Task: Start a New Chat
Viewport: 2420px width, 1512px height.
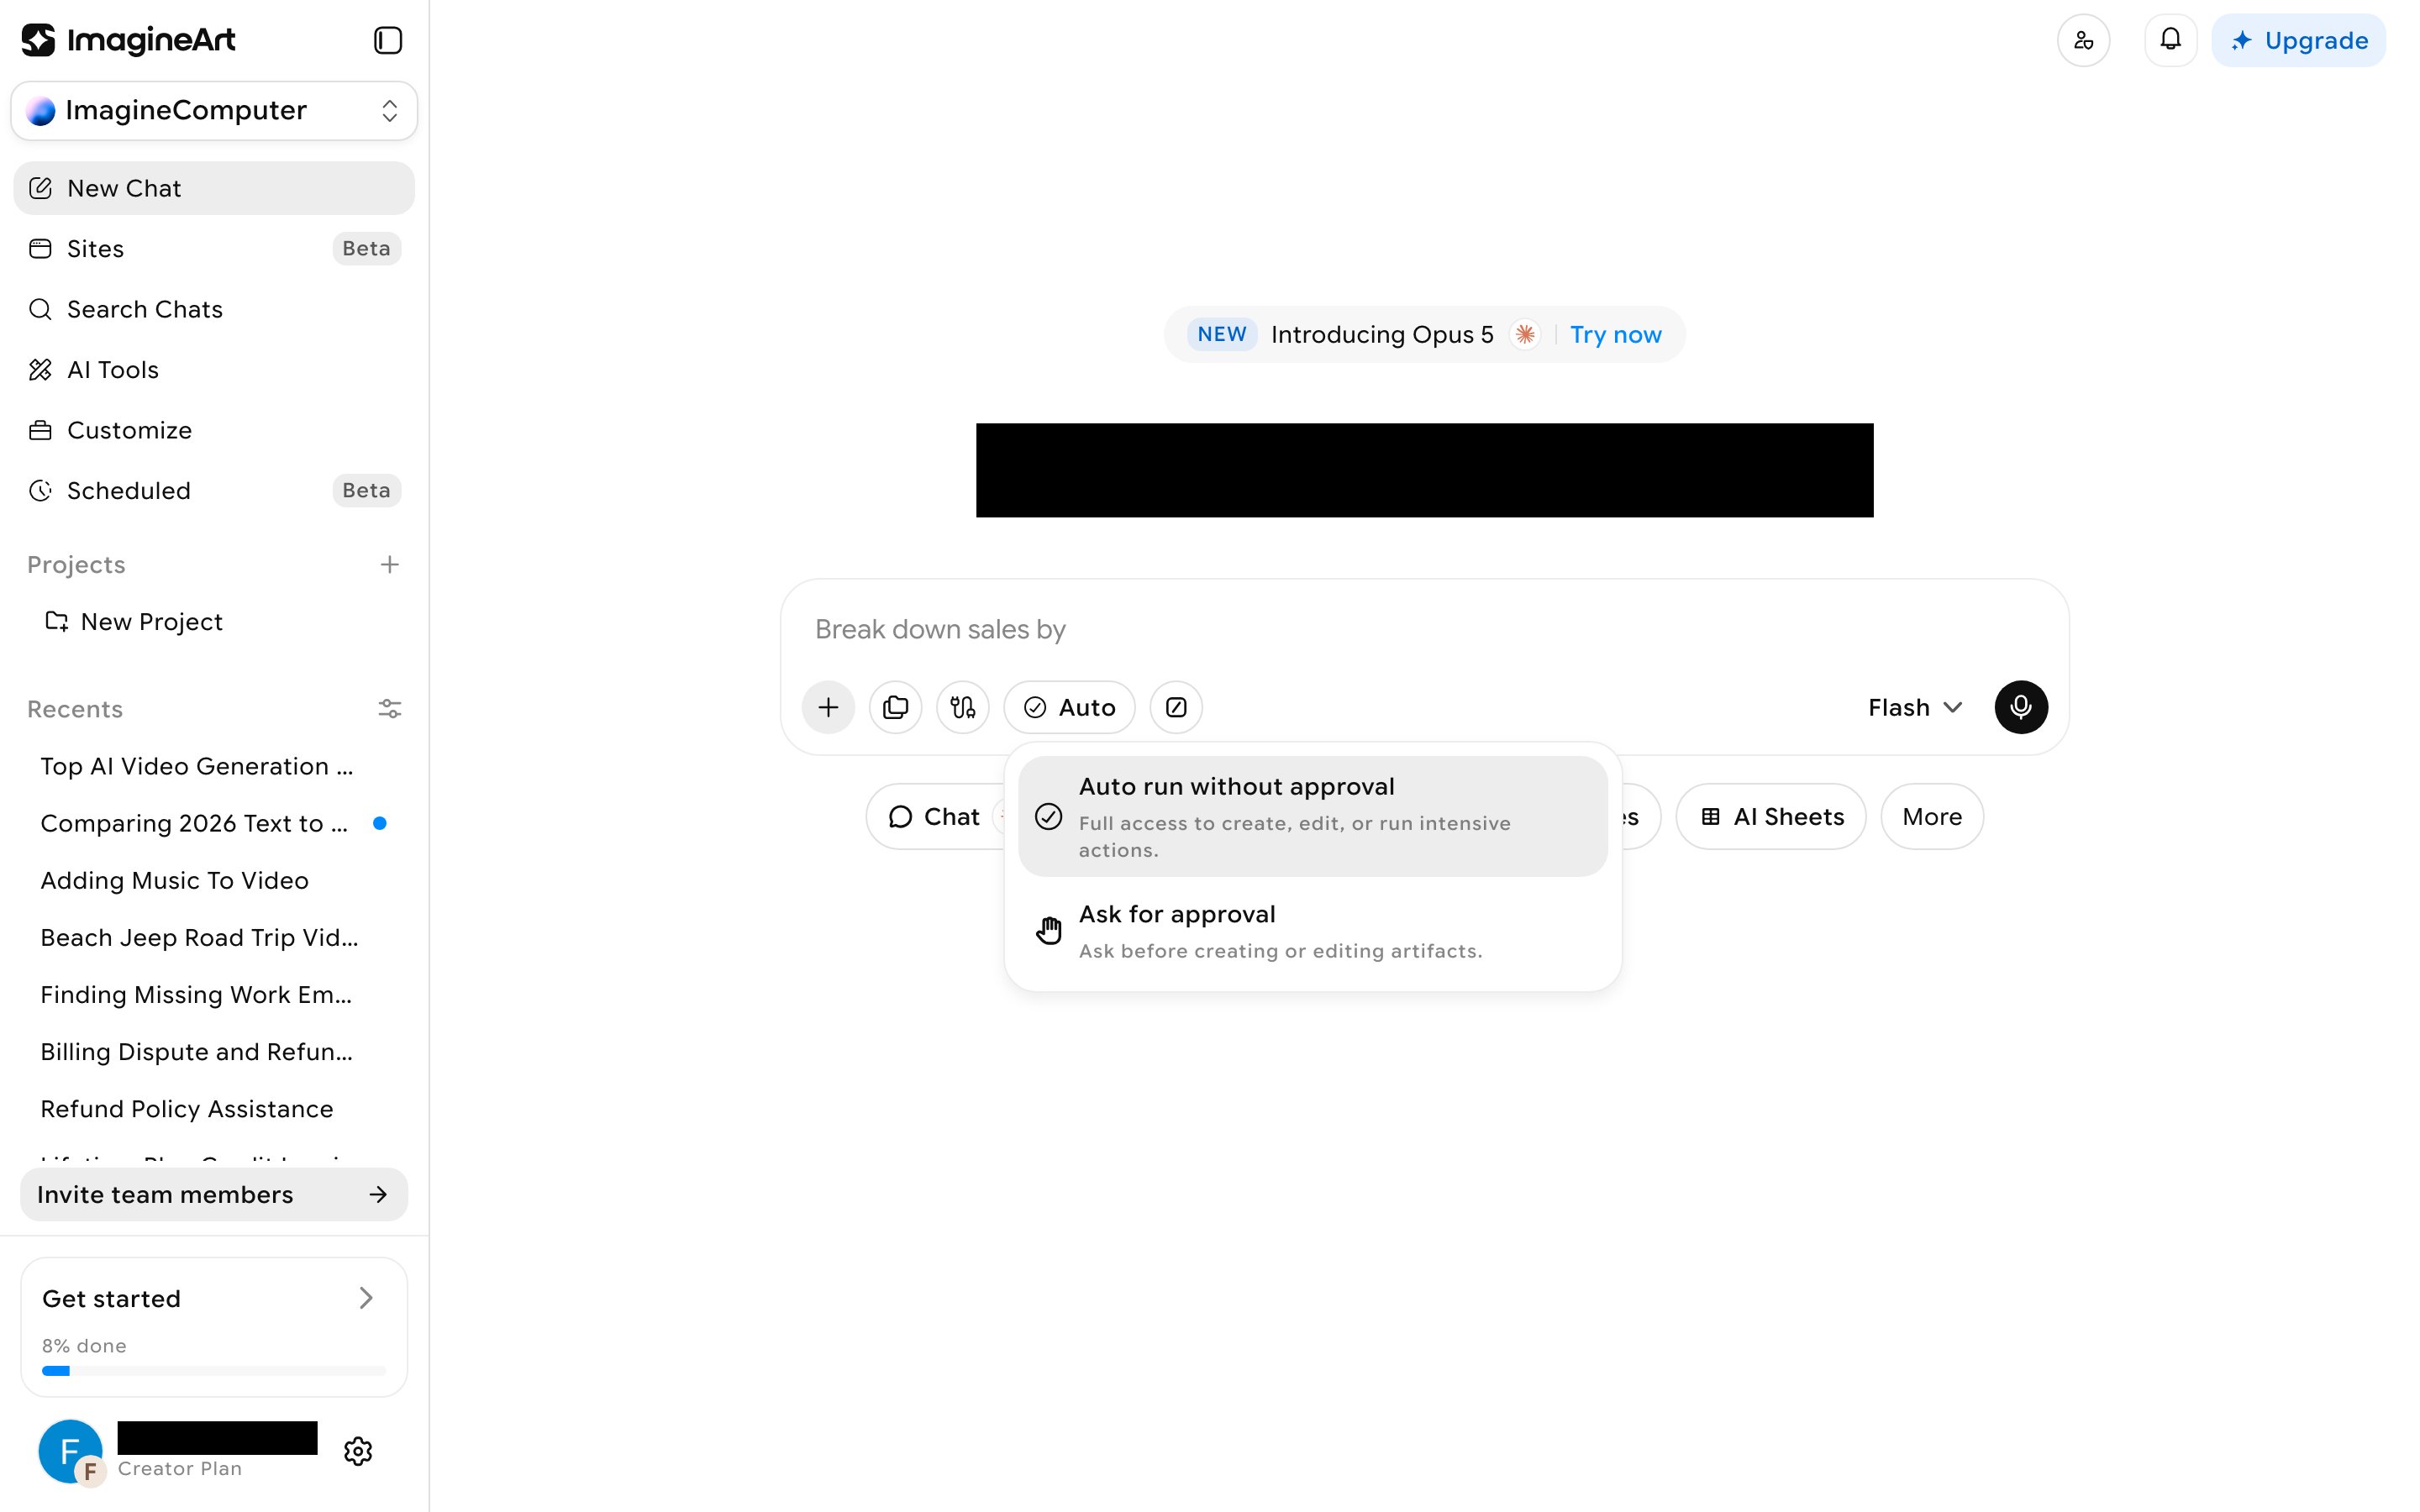Action: (214, 188)
